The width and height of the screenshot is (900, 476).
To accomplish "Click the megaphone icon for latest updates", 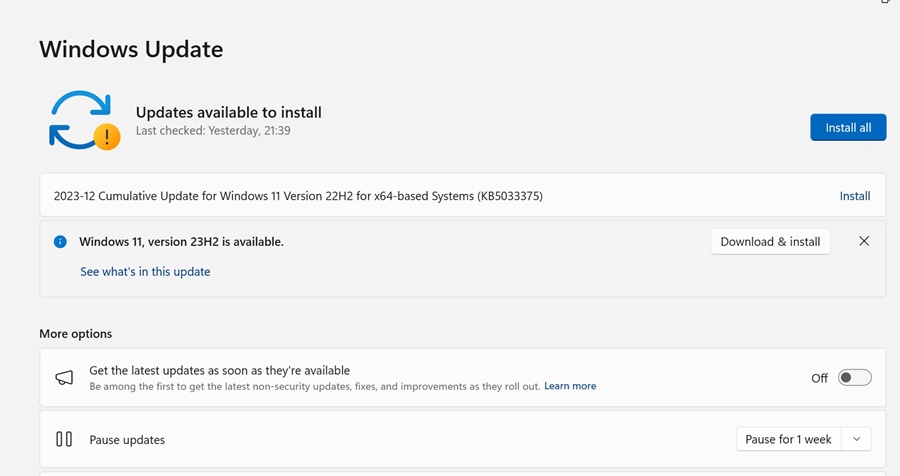I will click(x=64, y=378).
